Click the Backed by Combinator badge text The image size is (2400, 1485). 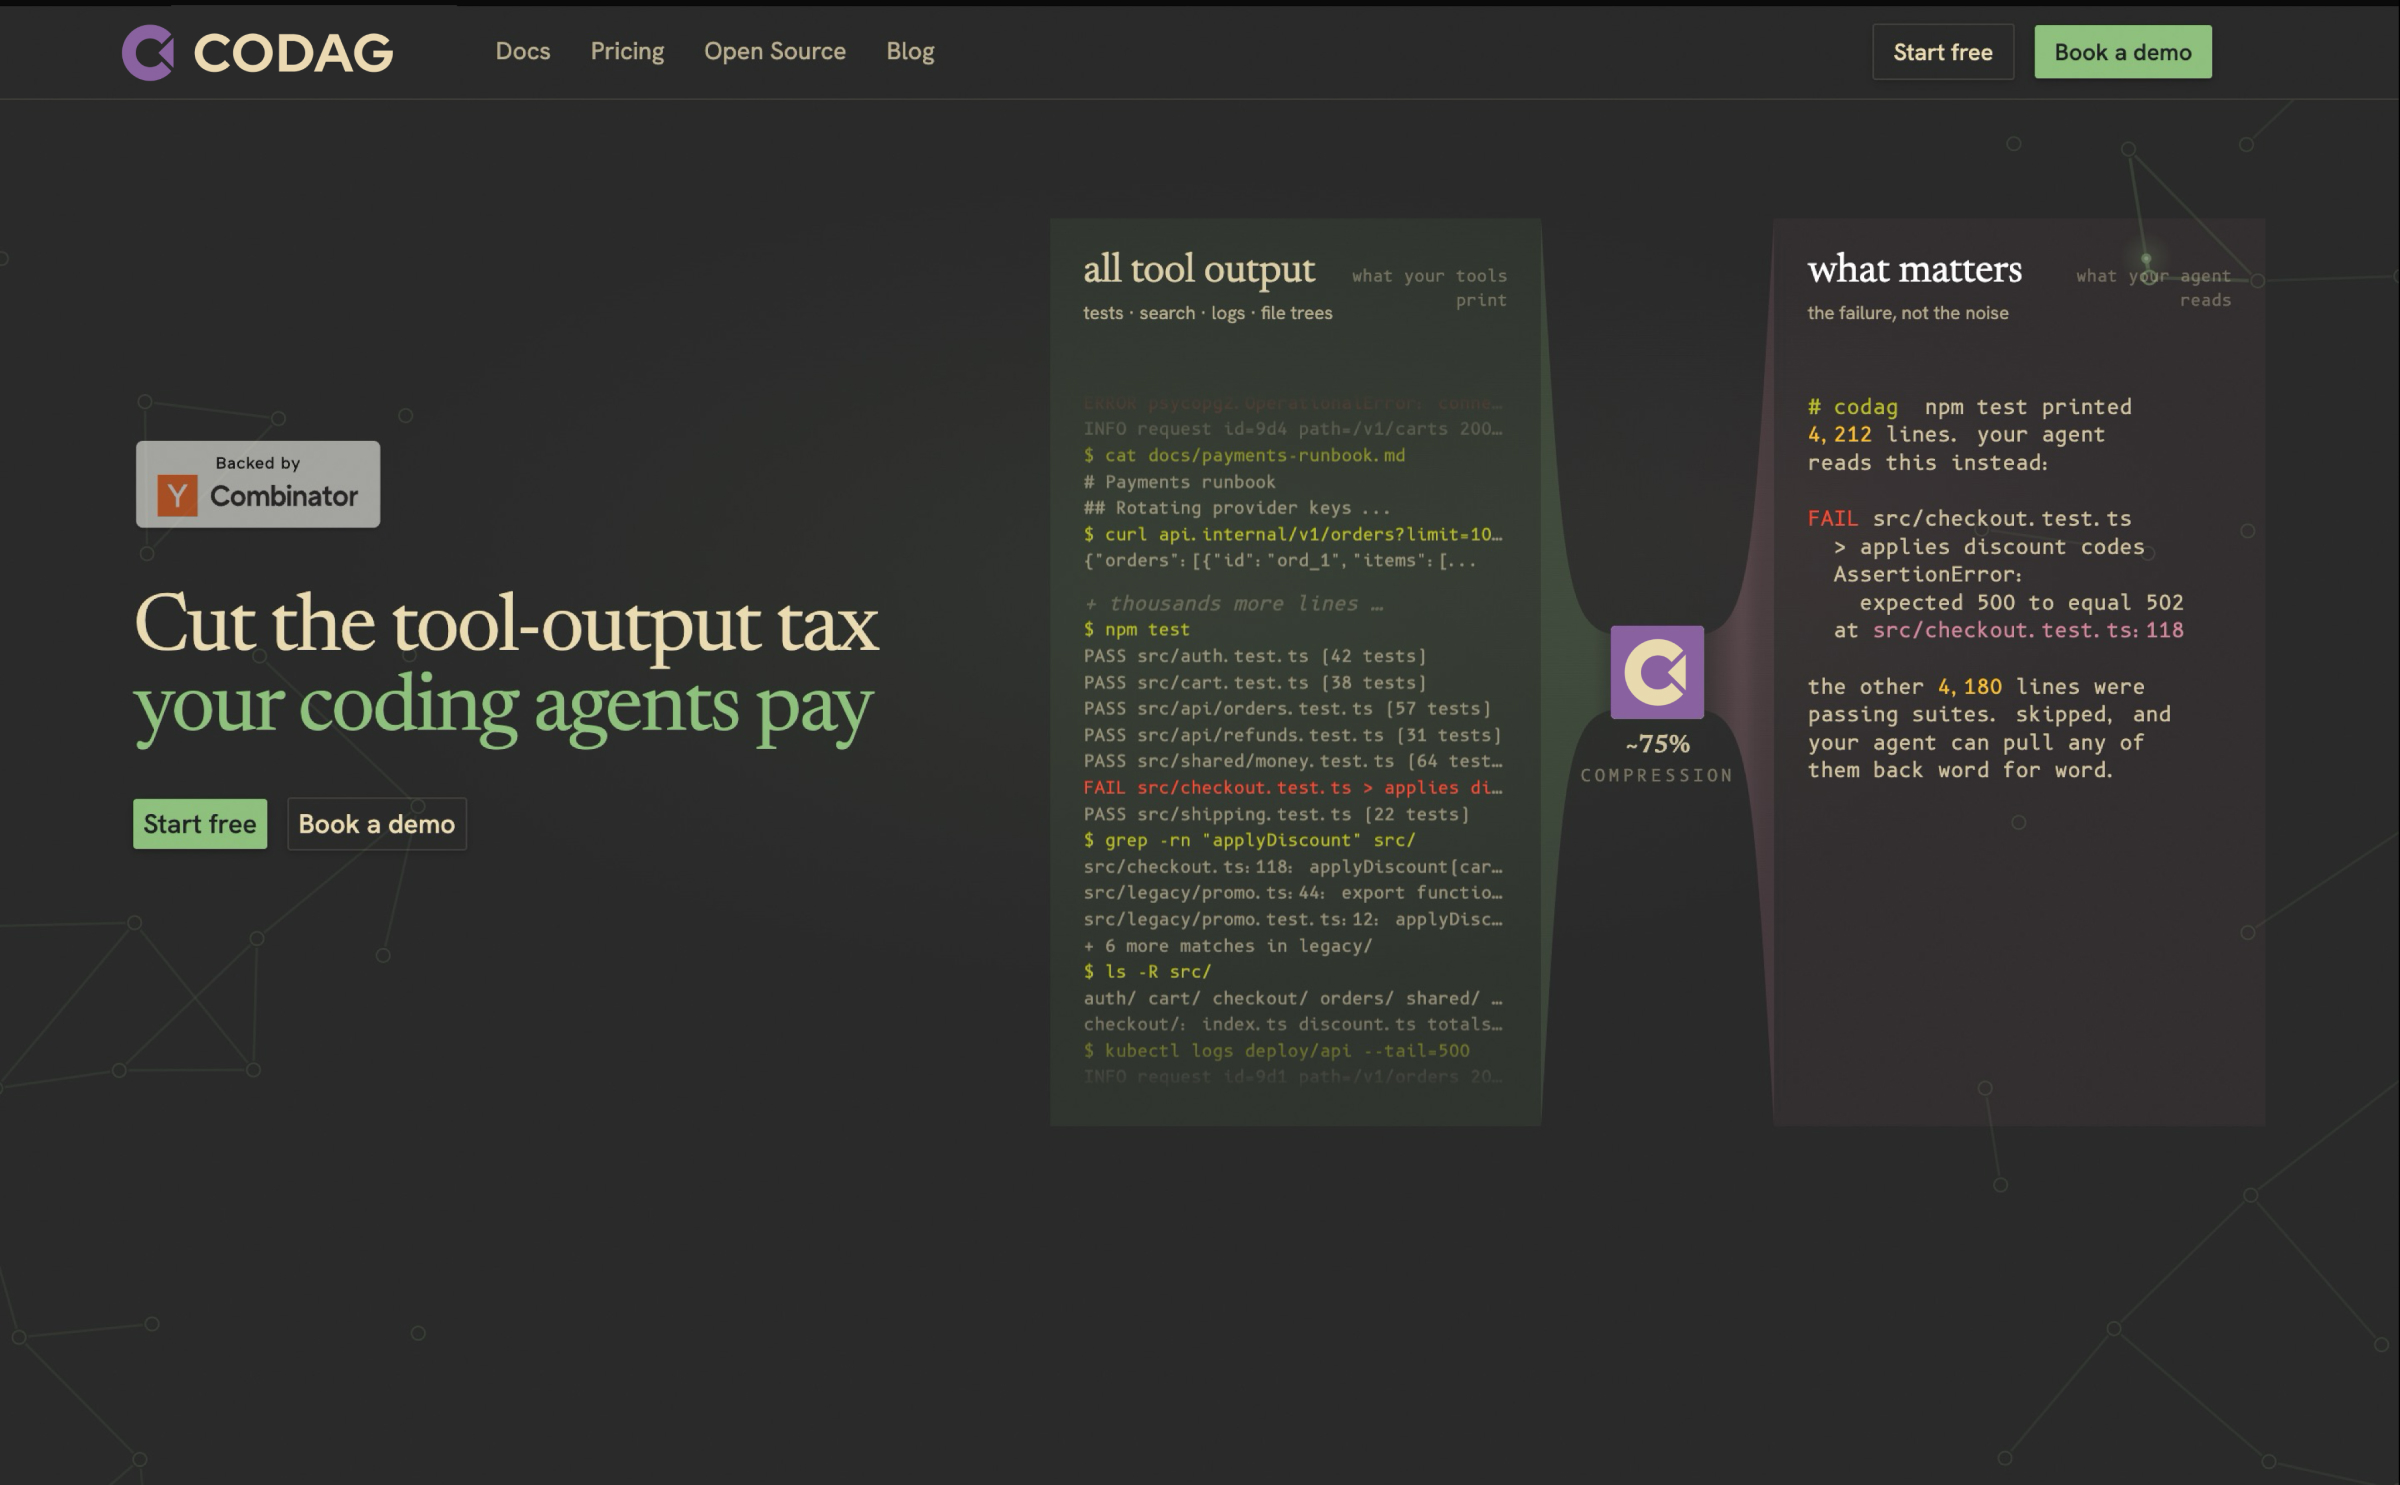coord(258,484)
